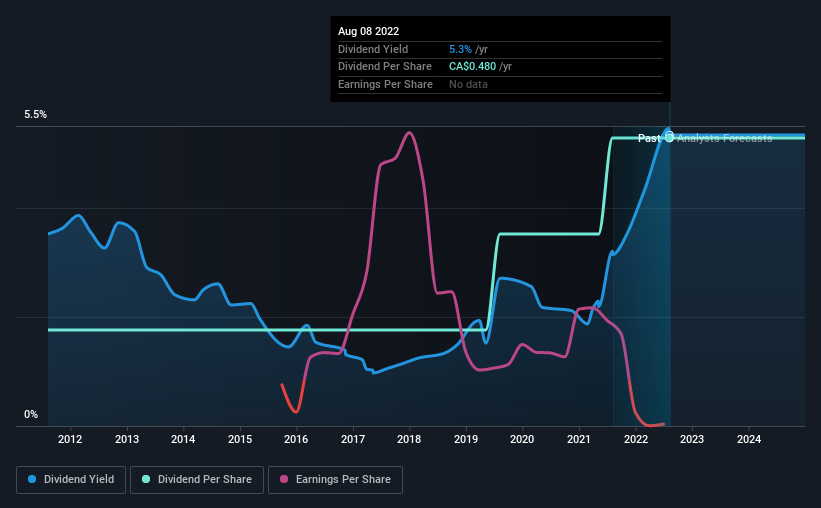This screenshot has width=821, height=508.
Task: Toggle the Dividend Yield legend series
Action: click(x=71, y=480)
